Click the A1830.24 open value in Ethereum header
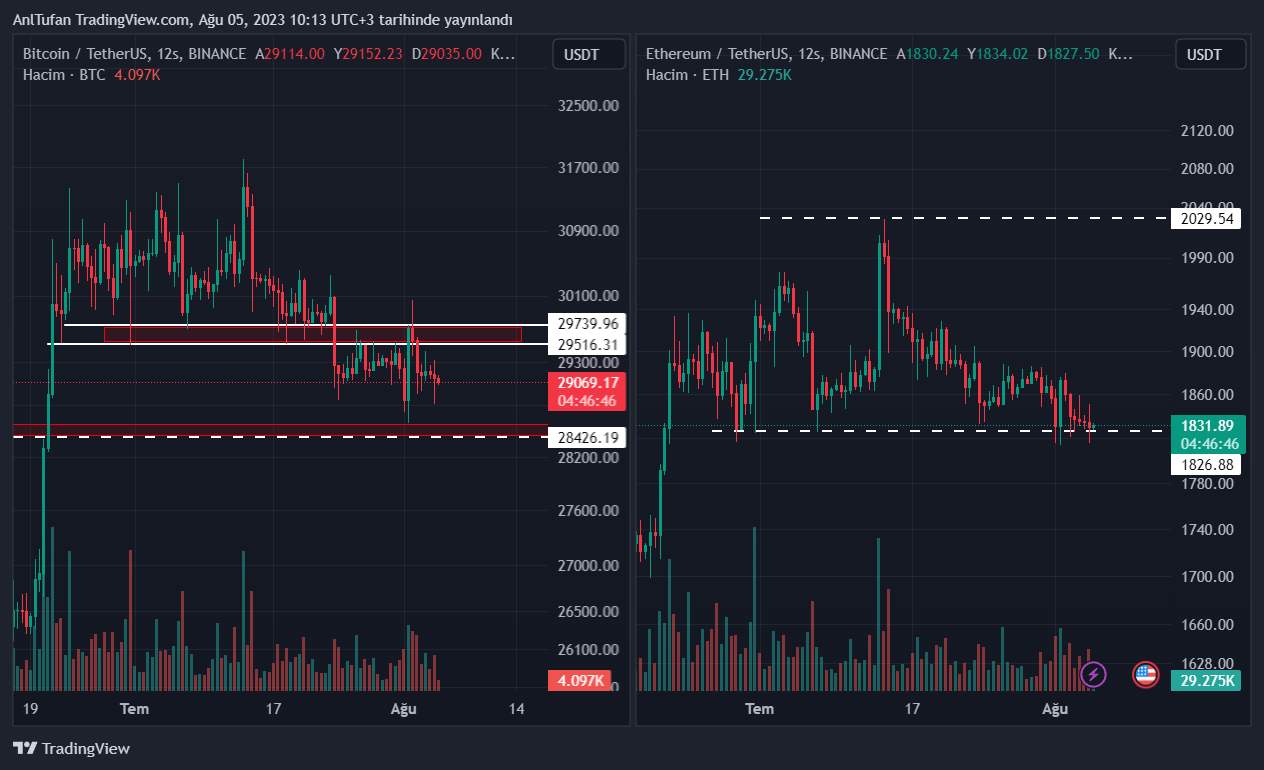Viewport: 1264px width, 770px height. pyautogui.click(x=927, y=54)
